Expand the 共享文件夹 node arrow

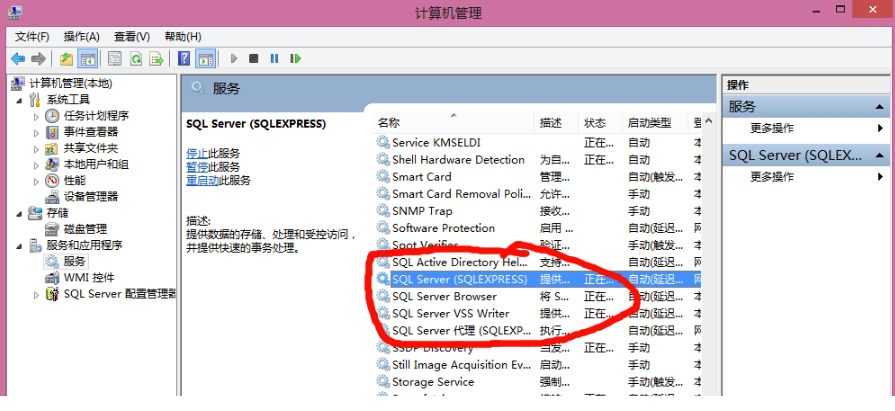tap(37, 149)
